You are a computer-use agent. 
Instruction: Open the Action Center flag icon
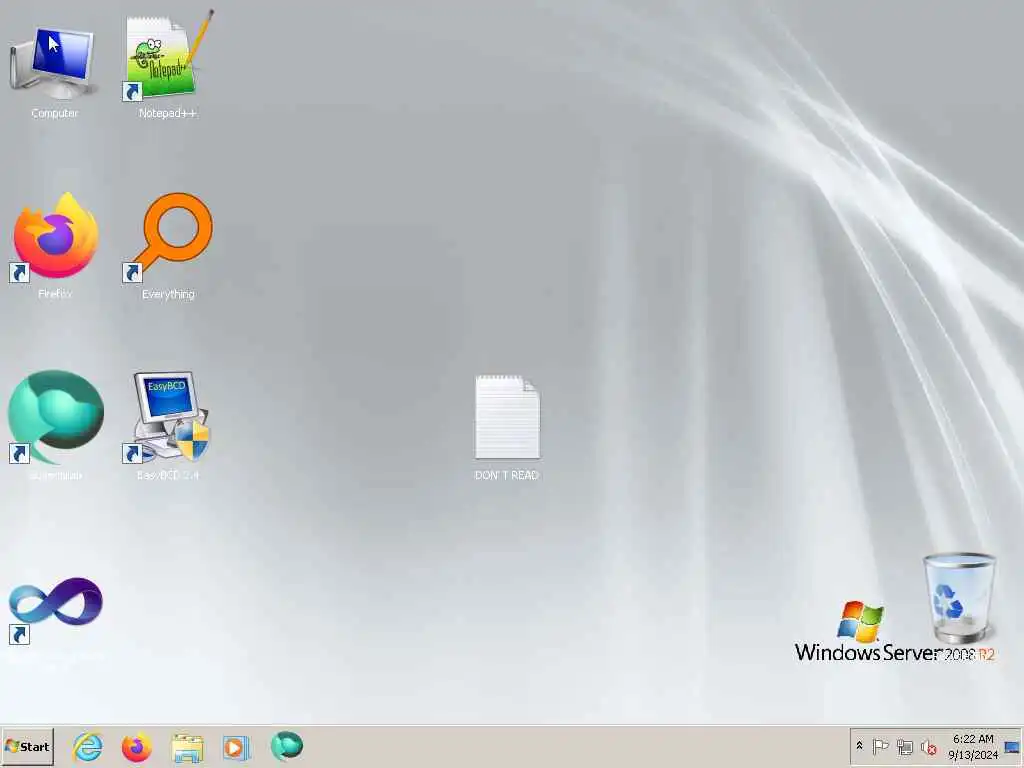click(880, 746)
